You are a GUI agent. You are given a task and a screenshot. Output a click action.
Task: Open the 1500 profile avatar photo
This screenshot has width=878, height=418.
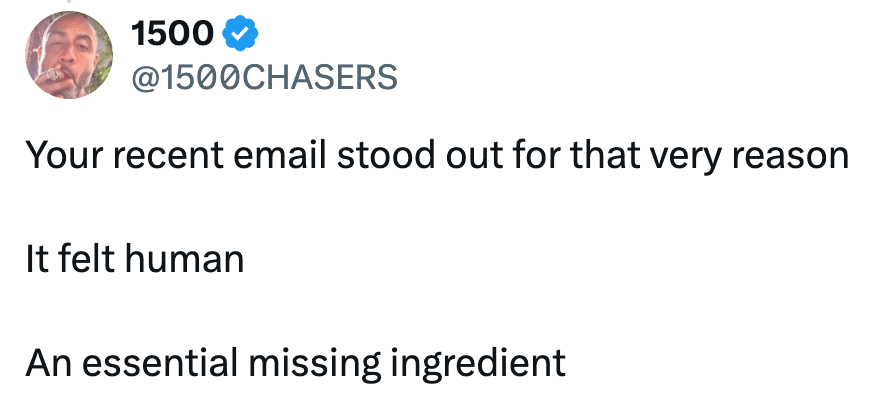(68, 56)
